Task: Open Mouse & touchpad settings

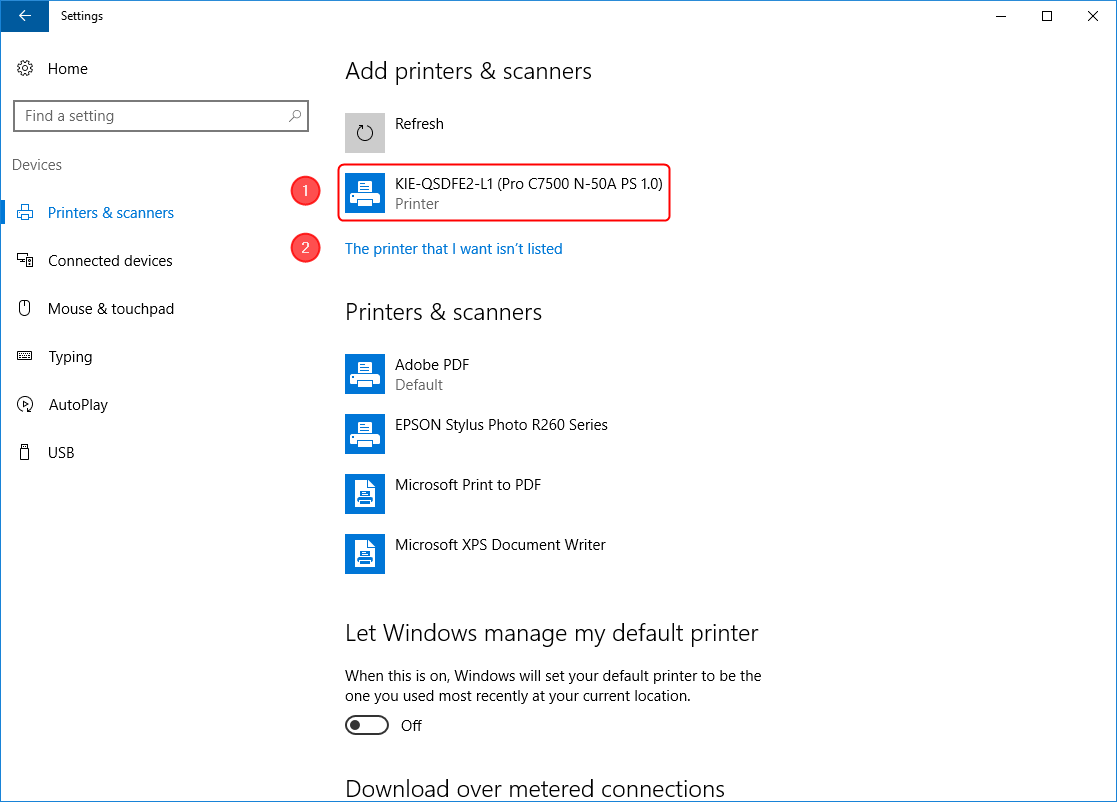Action: pos(110,309)
